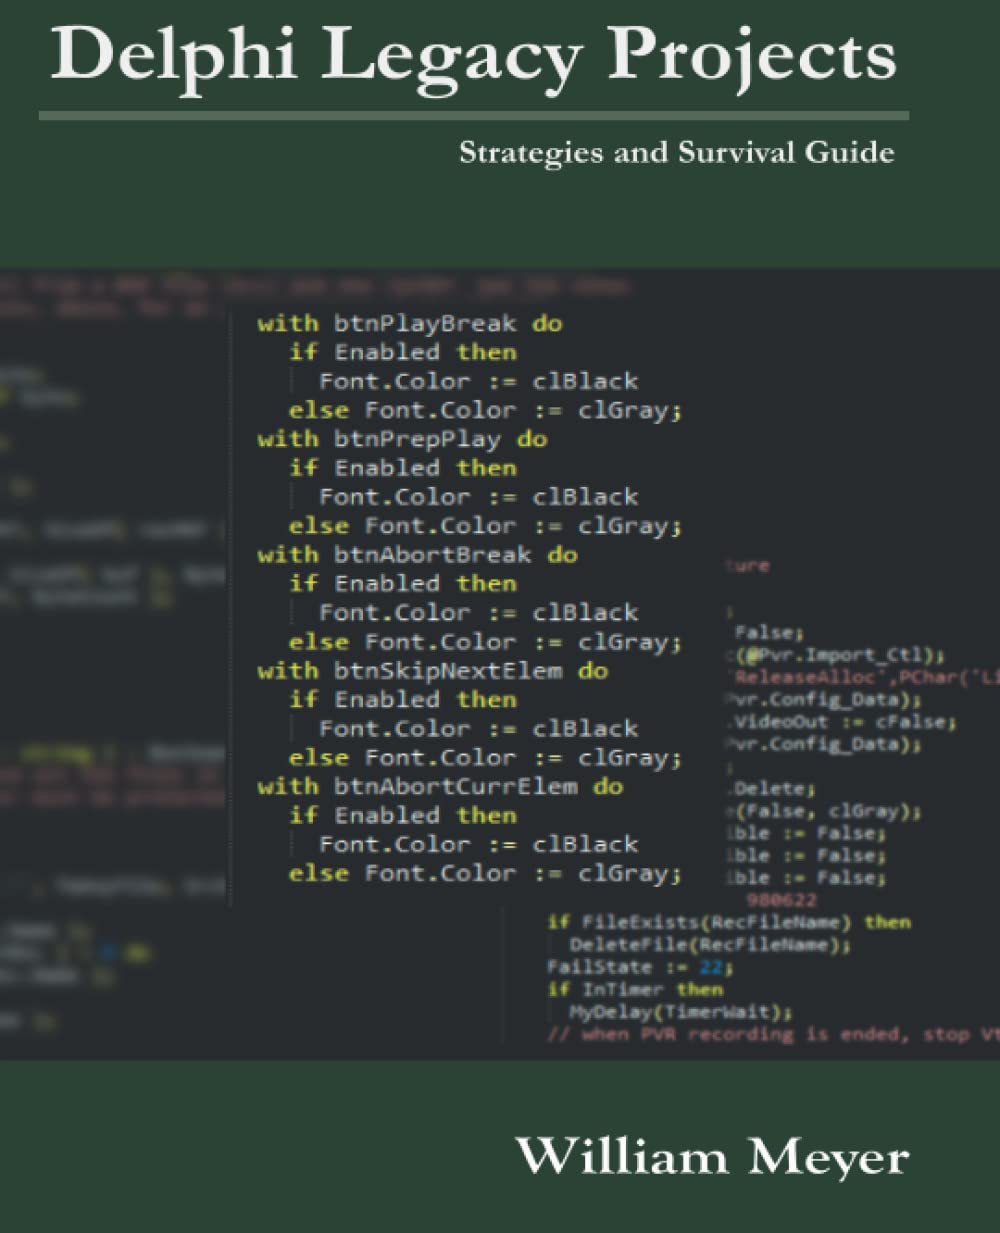Viewport: 1000px width, 1233px height.
Task: Click the "if InTimer then" line
Action: click(634, 990)
